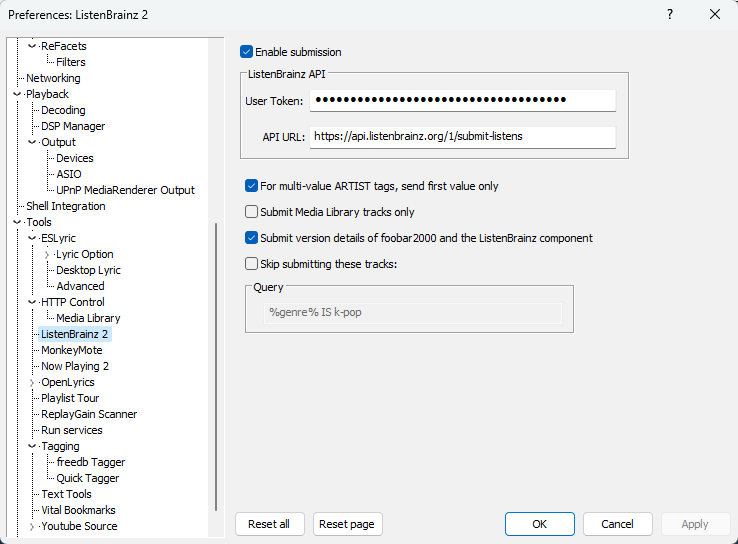
Task: Select the ListenBrainz 2 tree item
Action: click(x=74, y=334)
